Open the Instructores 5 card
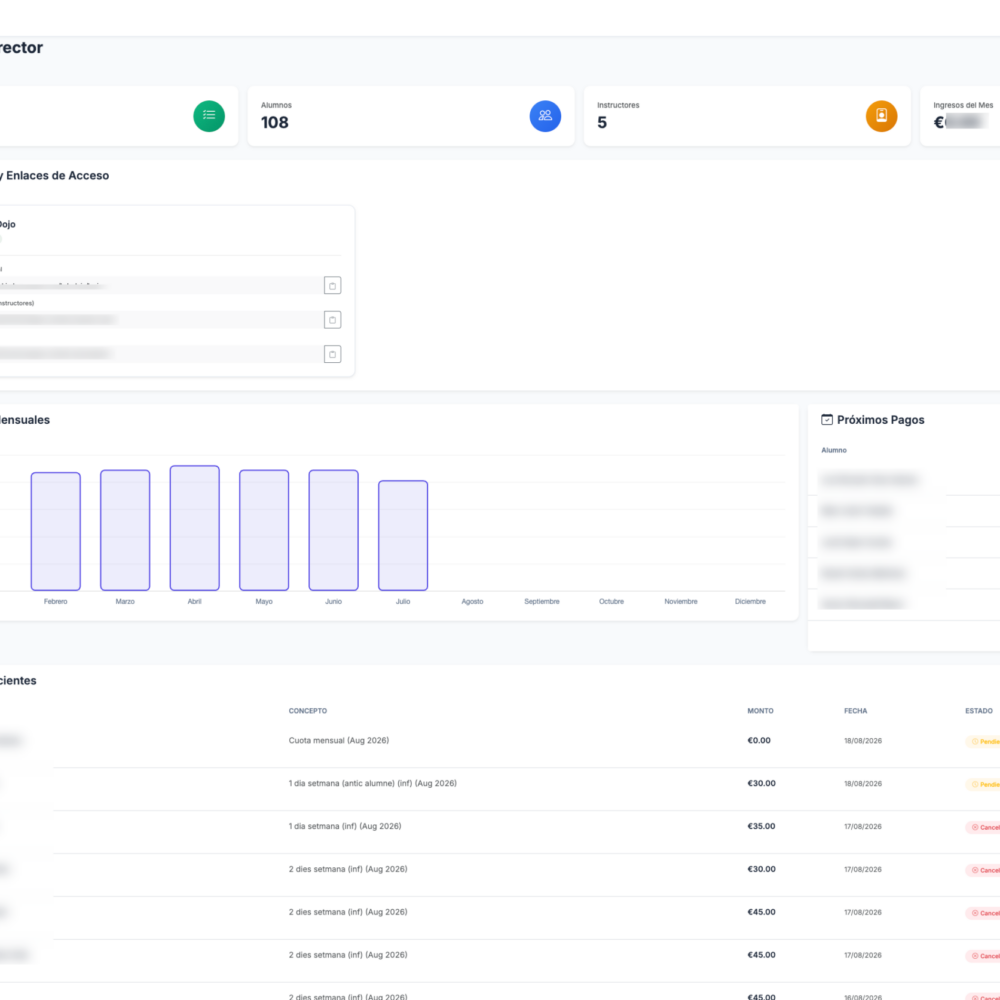This screenshot has width=1000, height=1000. tap(747, 116)
